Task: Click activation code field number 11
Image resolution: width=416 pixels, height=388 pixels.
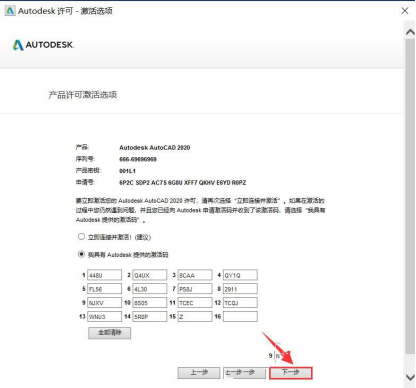Action: [x=195, y=302]
